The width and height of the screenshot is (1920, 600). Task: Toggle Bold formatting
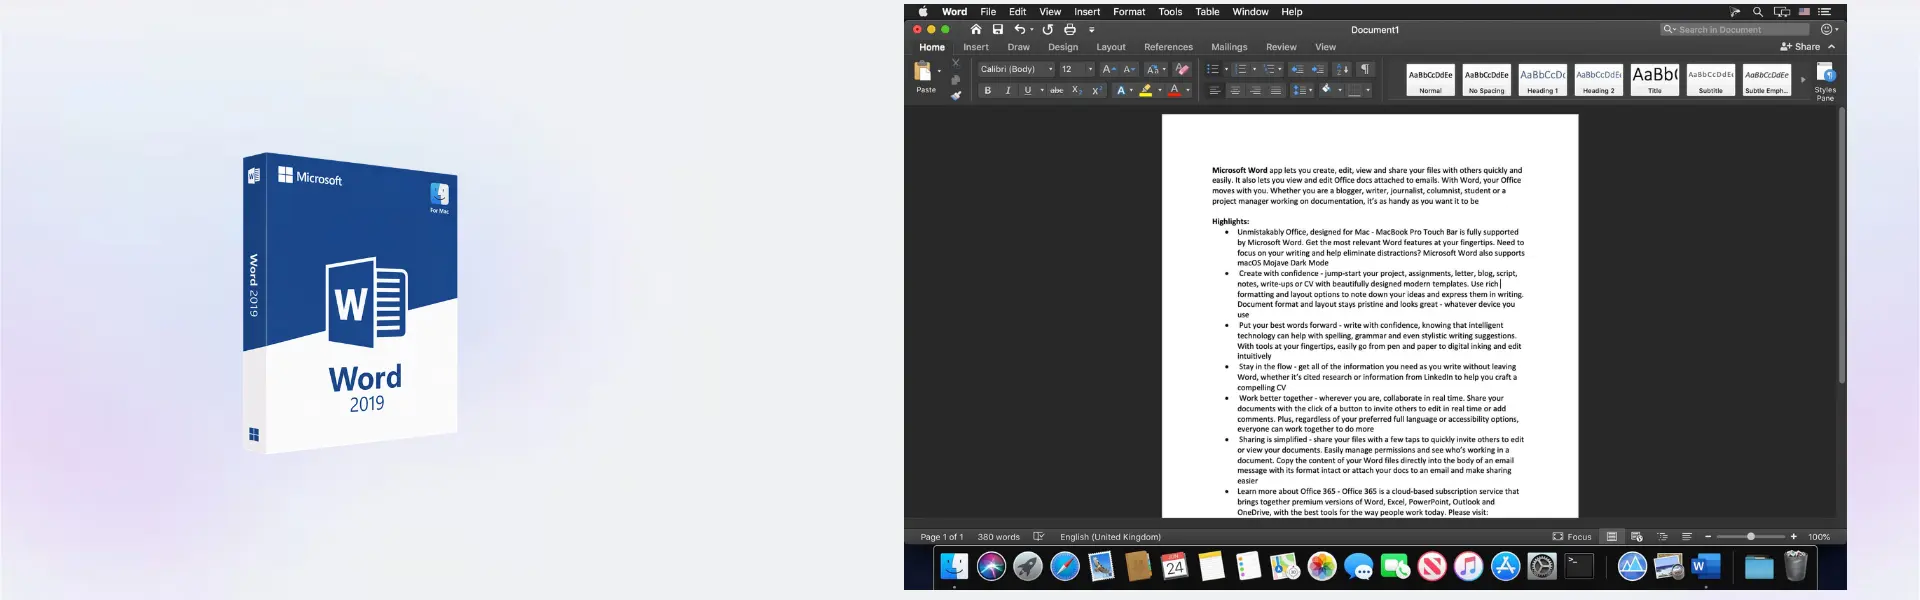[988, 90]
